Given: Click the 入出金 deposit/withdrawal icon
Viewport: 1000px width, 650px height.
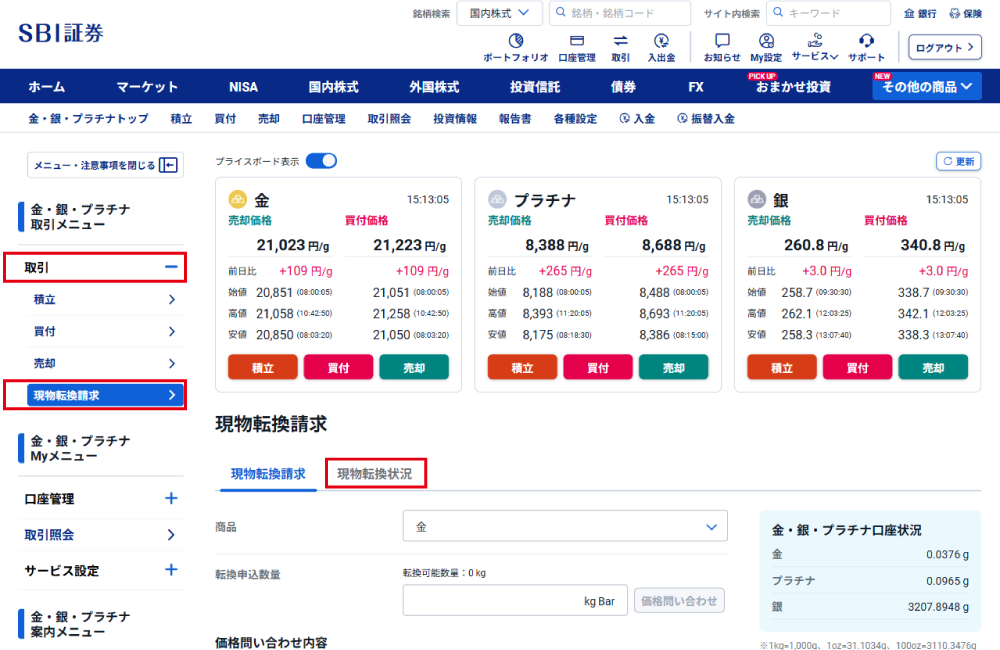Looking at the screenshot, I should point(661,42).
